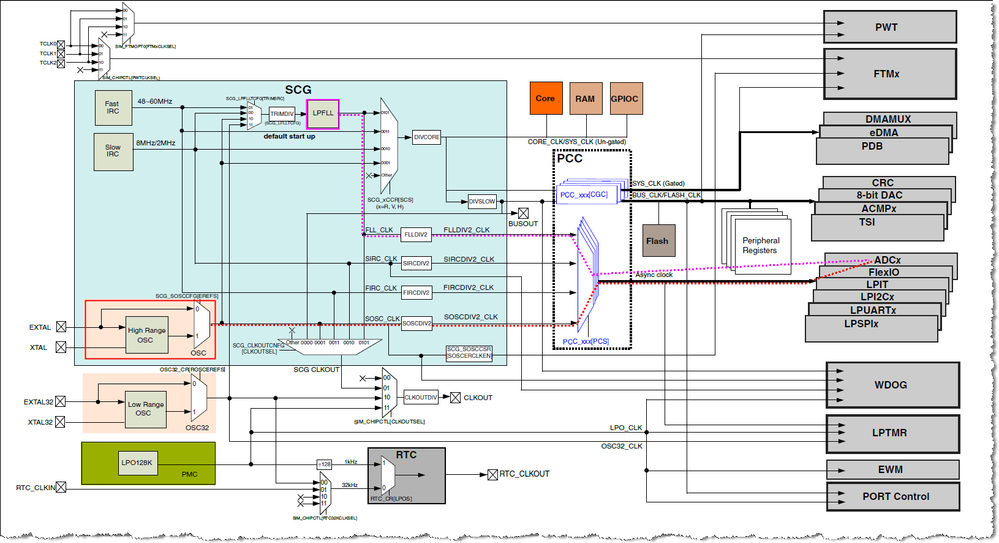
Task: Click the SCG_xCCR[SCS] system clock multiplexer
Action: pyautogui.click(x=389, y=146)
